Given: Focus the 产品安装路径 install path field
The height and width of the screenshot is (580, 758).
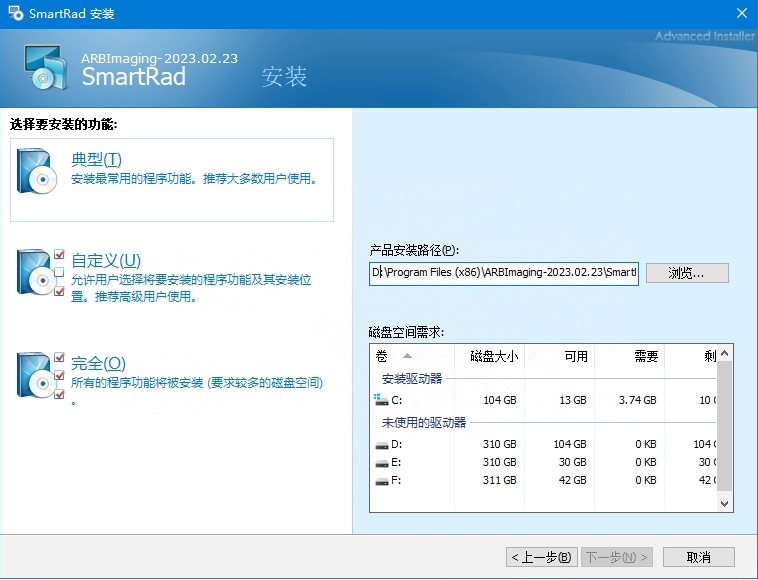Looking at the screenshot, I should click(x=504, y=274).
